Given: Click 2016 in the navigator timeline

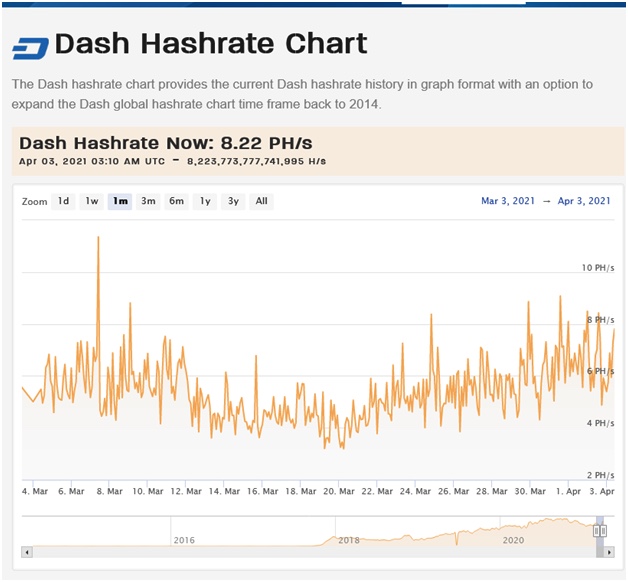Looking at the screenshot, I should pyautogui.click(x=184, y=540).
